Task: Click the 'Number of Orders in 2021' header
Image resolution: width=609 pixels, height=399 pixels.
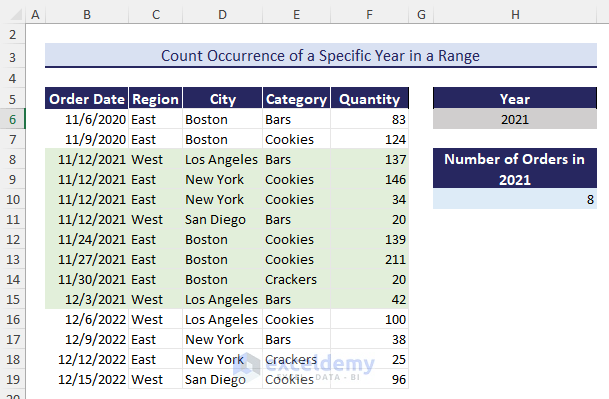Action: [515, 169]
